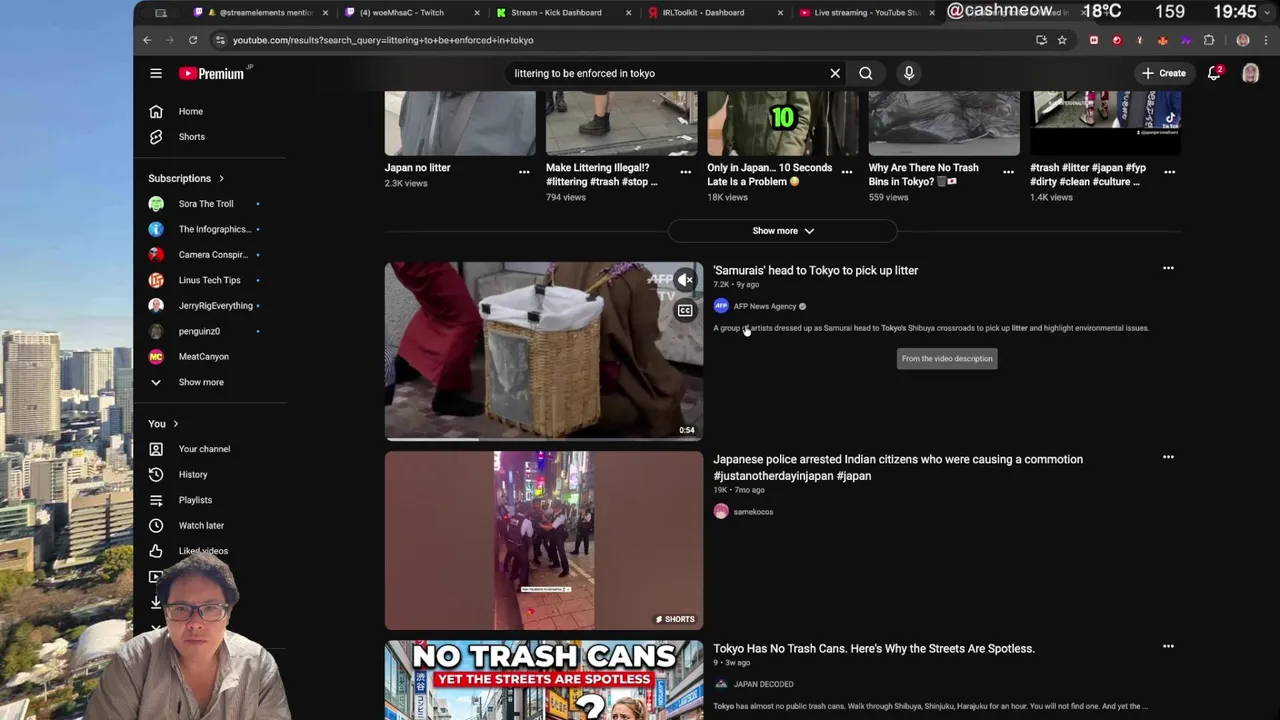This screenshot has width=1280, height=720.
Task: Open Japanese police arrested video title
Action: (x=898, y=467)
